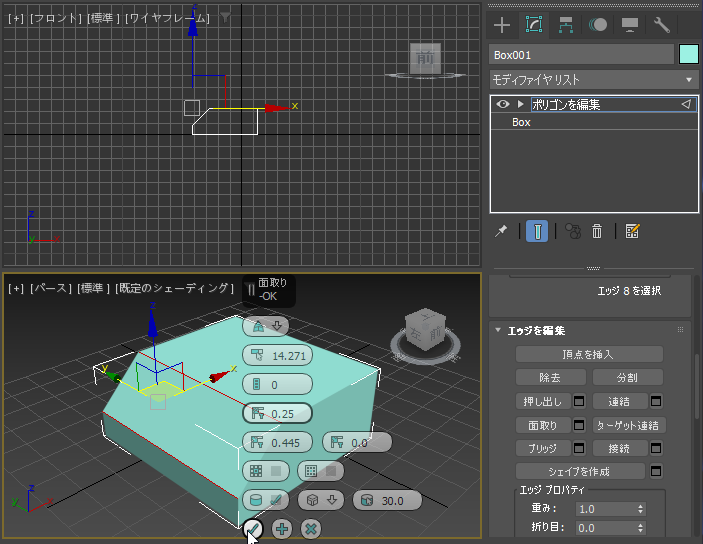Click the caddy 0.0 value field
The height and width of the screenshot is (544, 703).
(357, 443)
